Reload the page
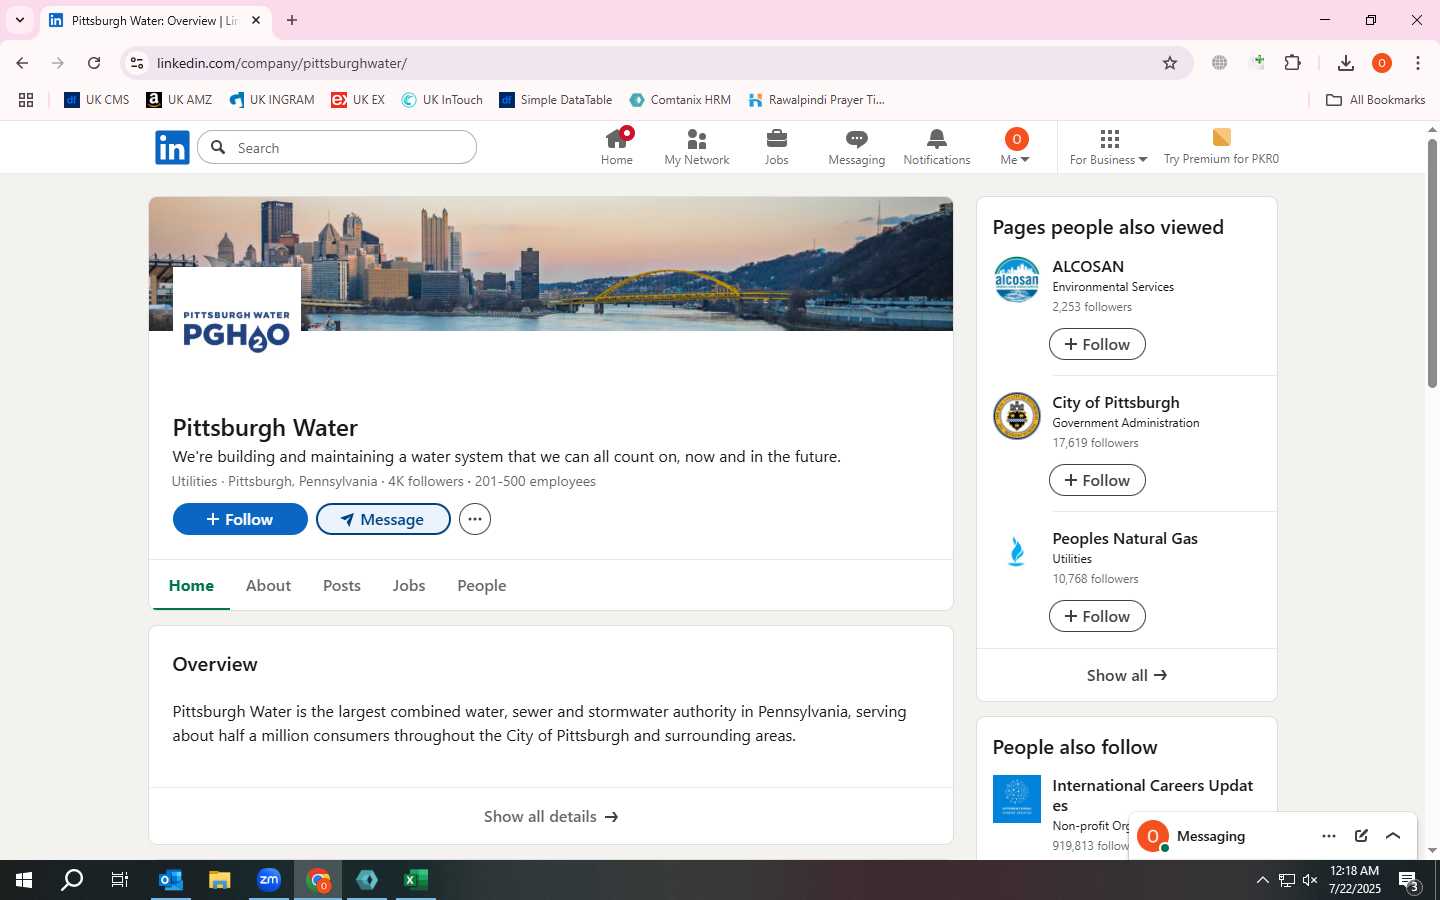Image resolution: width=1440 pixels, height=900 pixels. 94,63
